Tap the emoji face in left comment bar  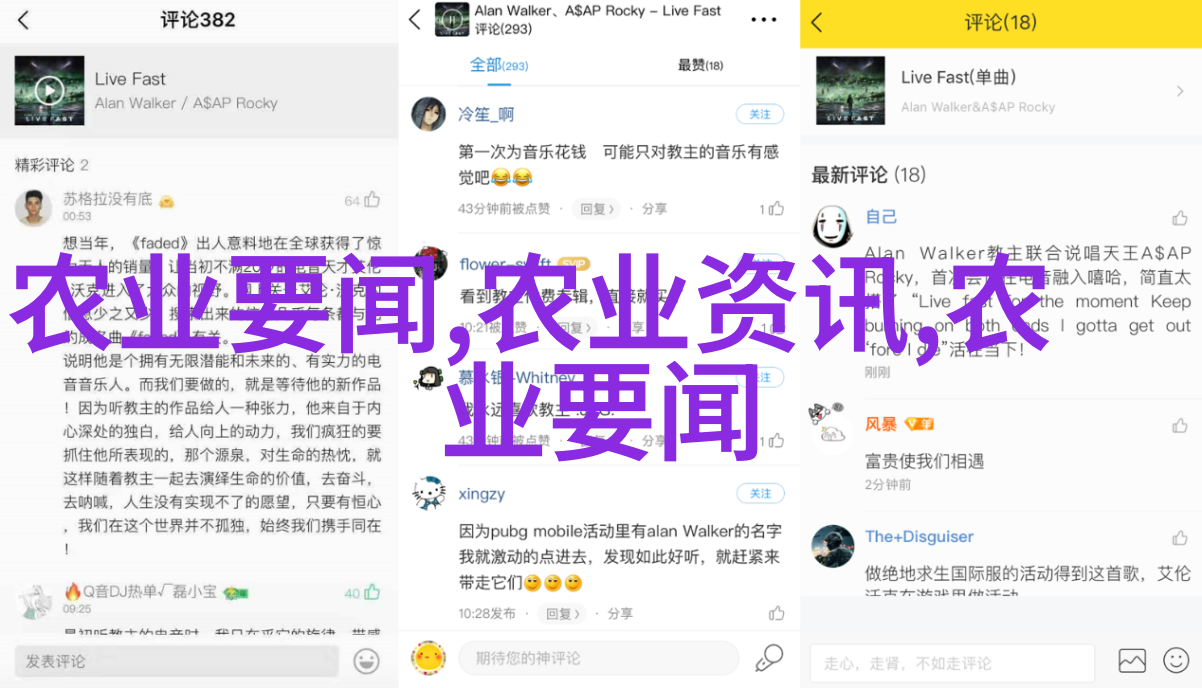[367, 661]
